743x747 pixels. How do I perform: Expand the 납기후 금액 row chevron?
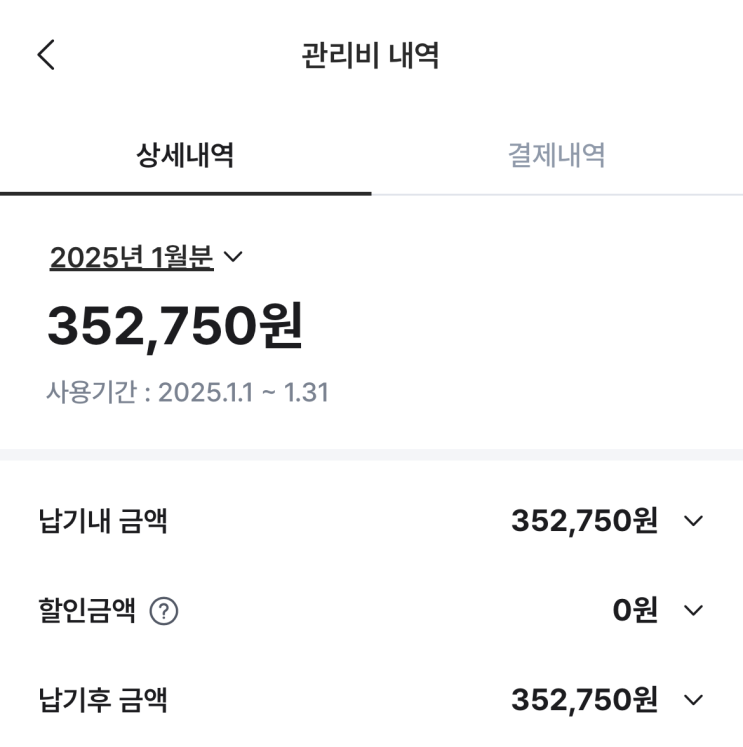[x=694, y=701]
